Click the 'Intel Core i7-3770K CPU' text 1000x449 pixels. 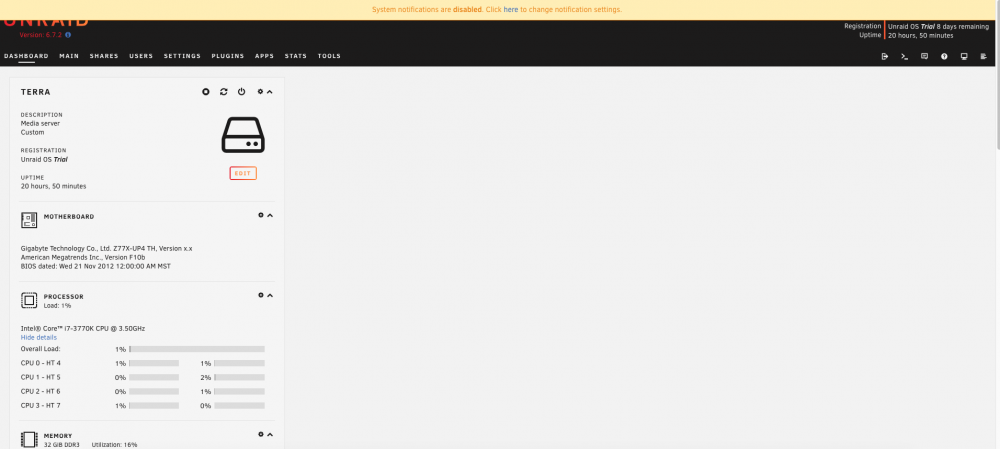[x=83, y=328]
